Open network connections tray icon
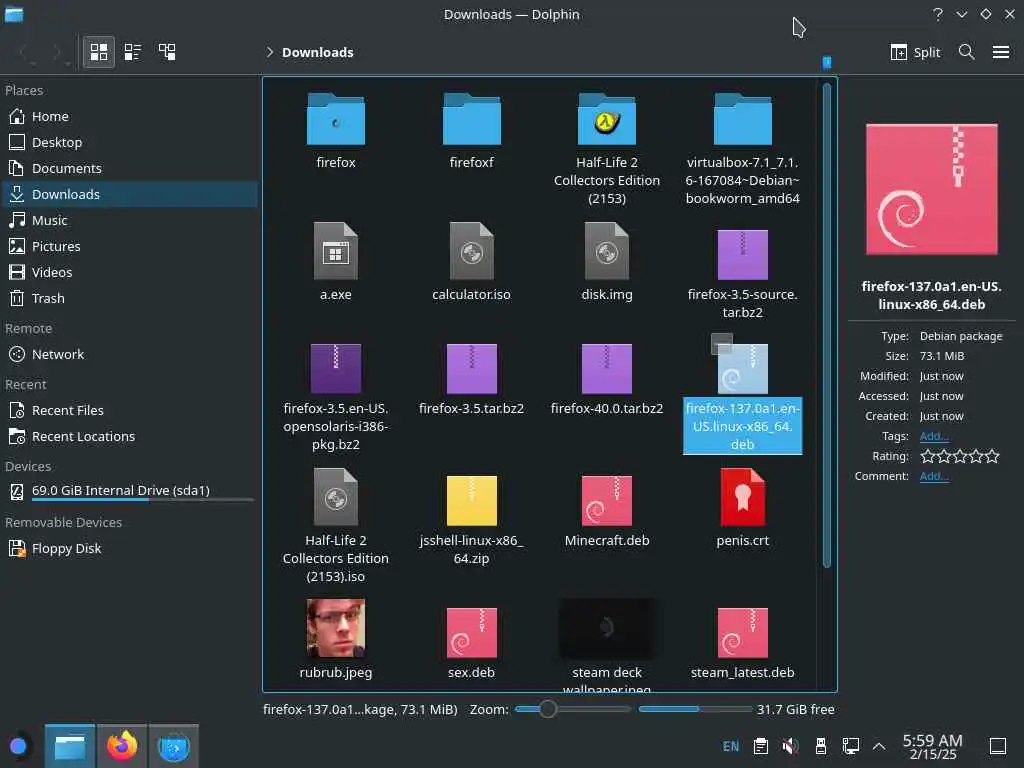 (851, 746)
